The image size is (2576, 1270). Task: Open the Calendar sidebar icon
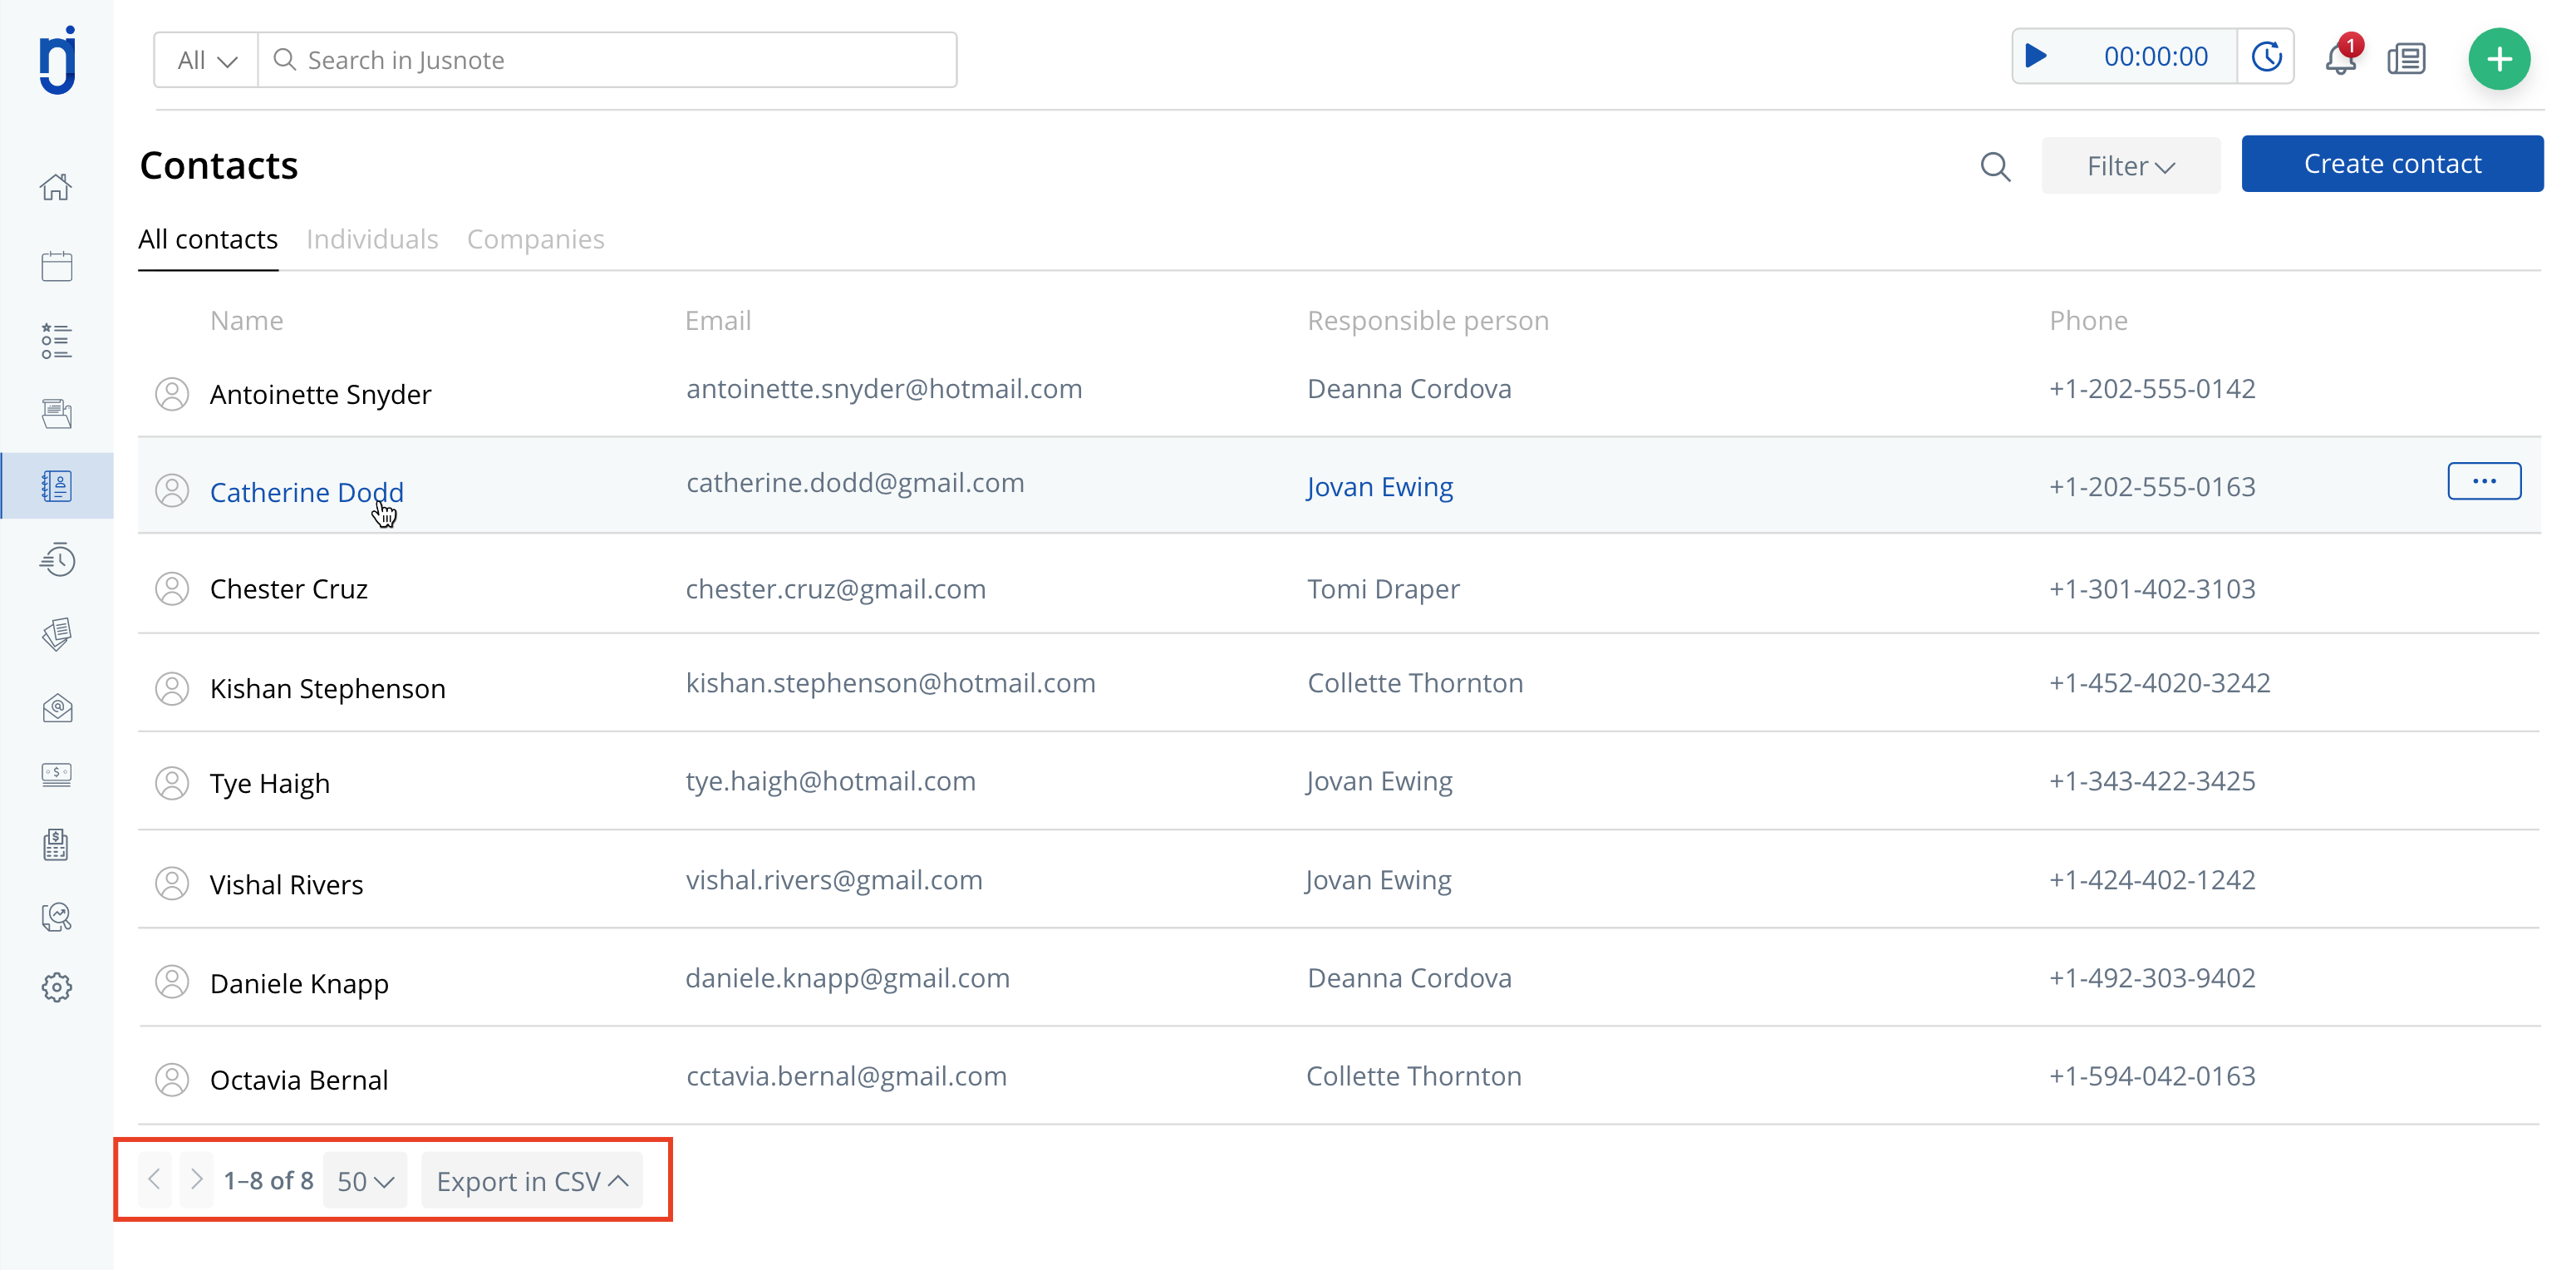pyautogui.click(x=57, y=266)
